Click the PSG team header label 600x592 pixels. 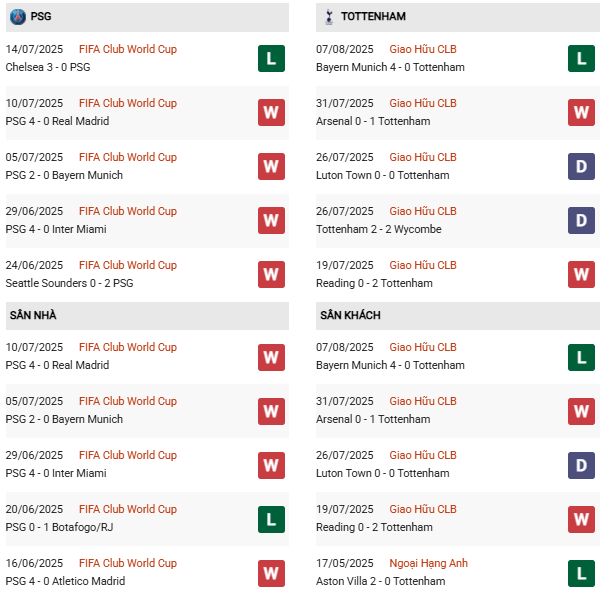41,17
